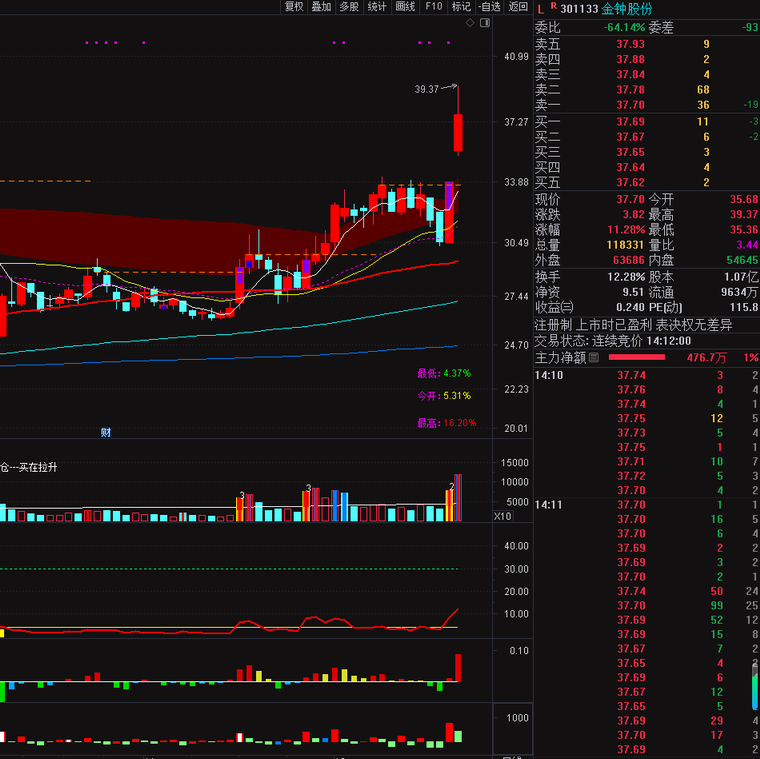The image size is (760, 759).
Task: Click the R margin-trading badge
Action: pyautogui.click(x=553, y=6)
